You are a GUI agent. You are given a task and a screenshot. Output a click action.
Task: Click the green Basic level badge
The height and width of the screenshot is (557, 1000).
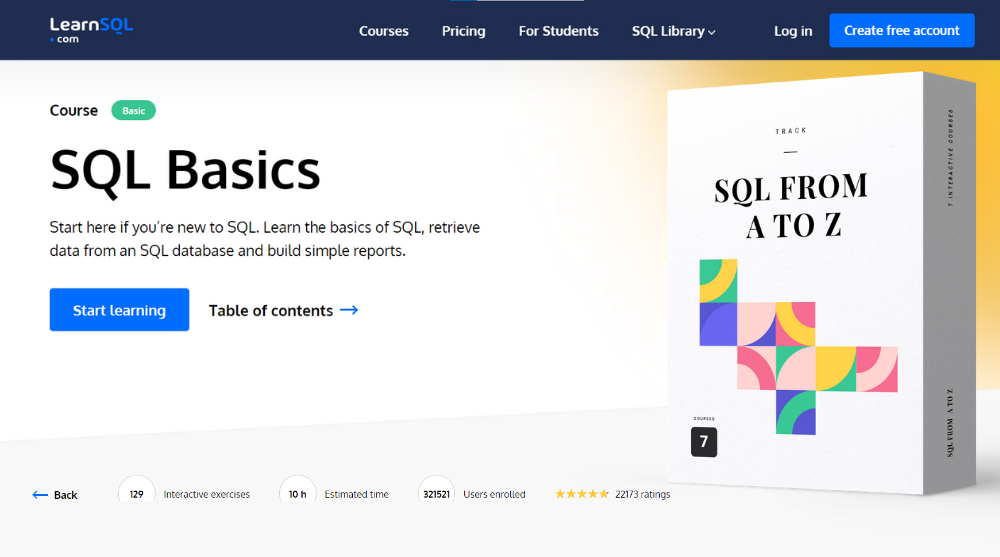coord(133,110)
